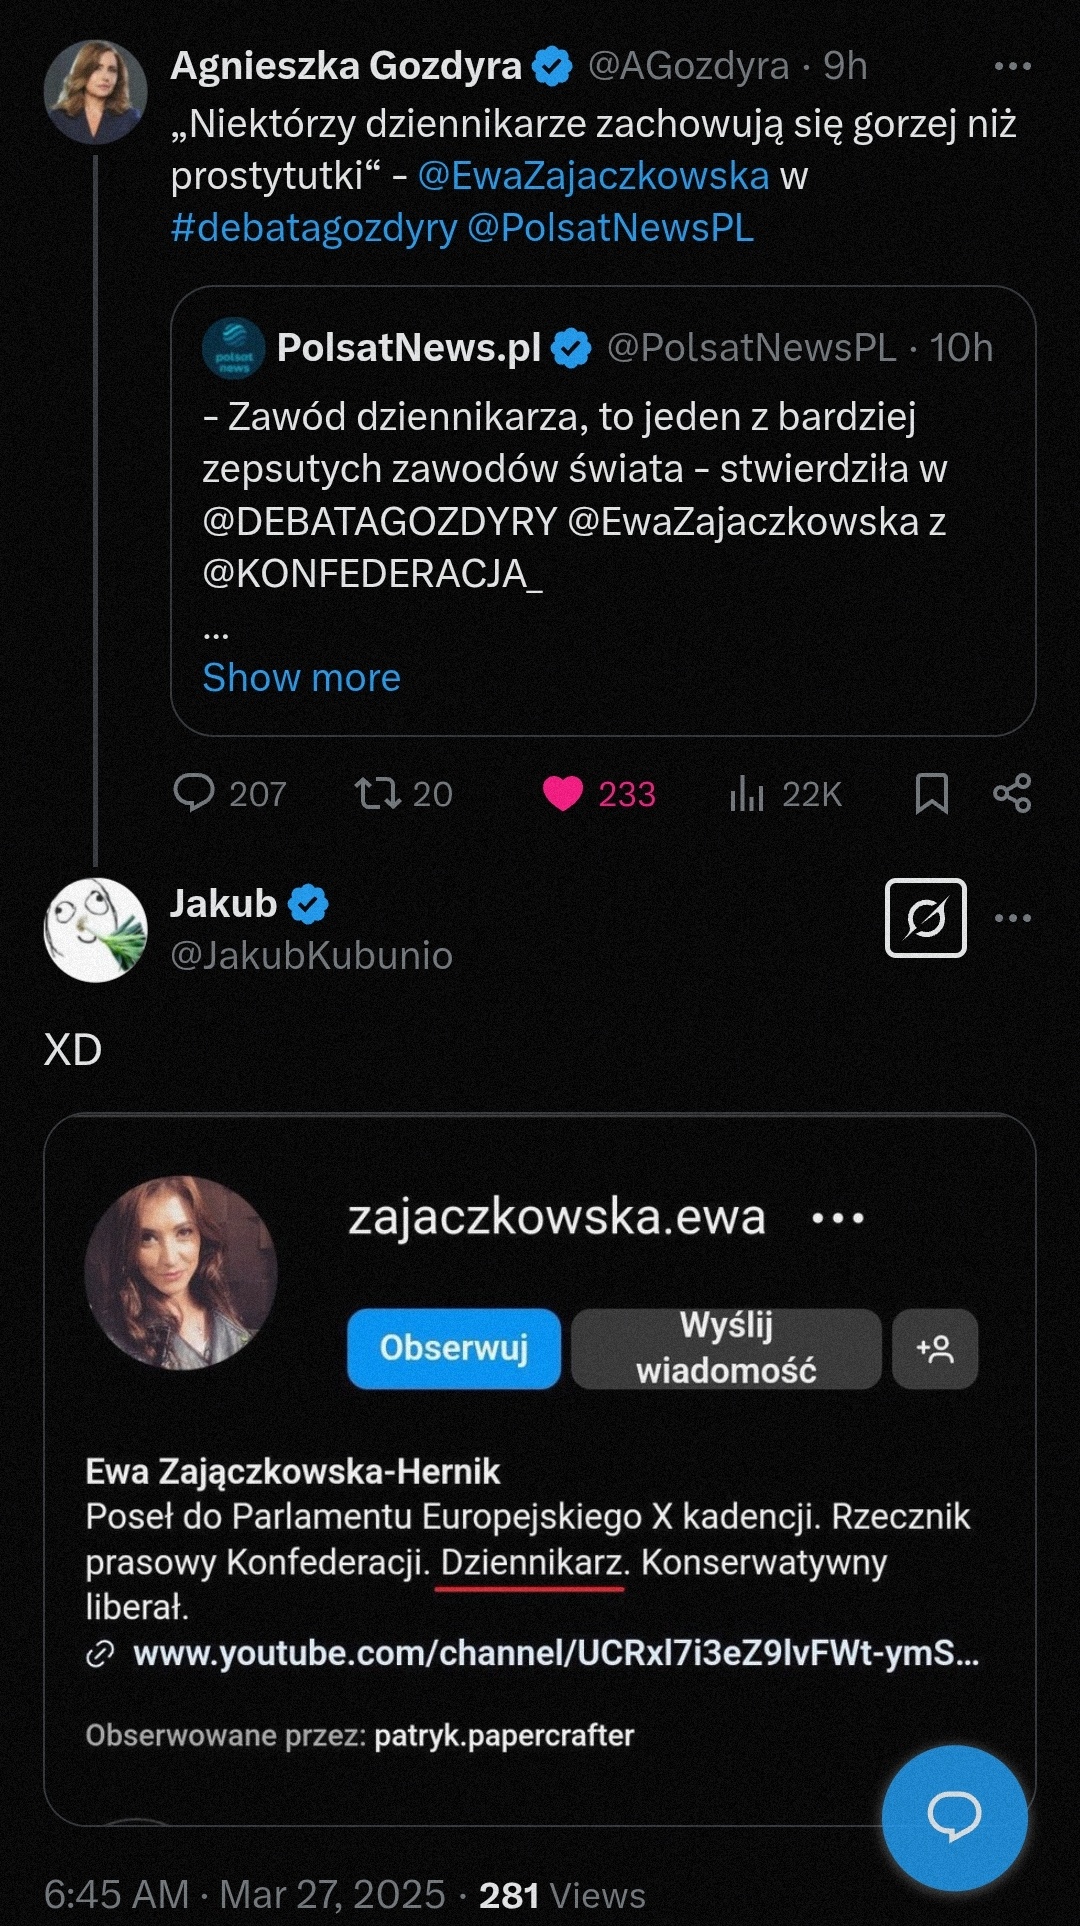The image size is (1080, 1926).
Task: Open the @PolsatNewsPL mention link
Action: coord(610,228)
